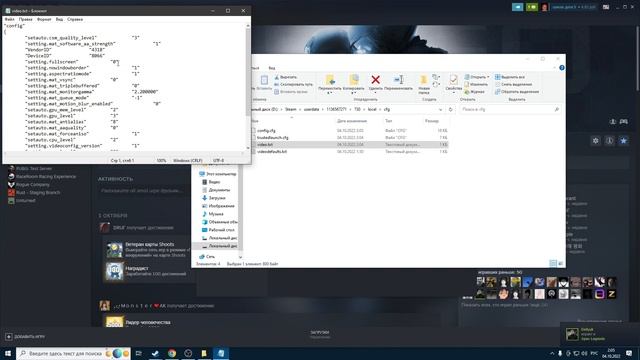Click yellow Z friend avatar in Steam
The height and width of the screenshot is (360, 640).
(611, 294)
